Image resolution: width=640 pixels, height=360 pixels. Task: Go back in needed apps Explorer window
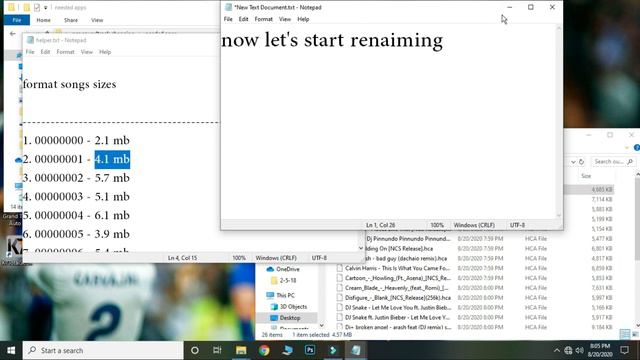(13, 33)
